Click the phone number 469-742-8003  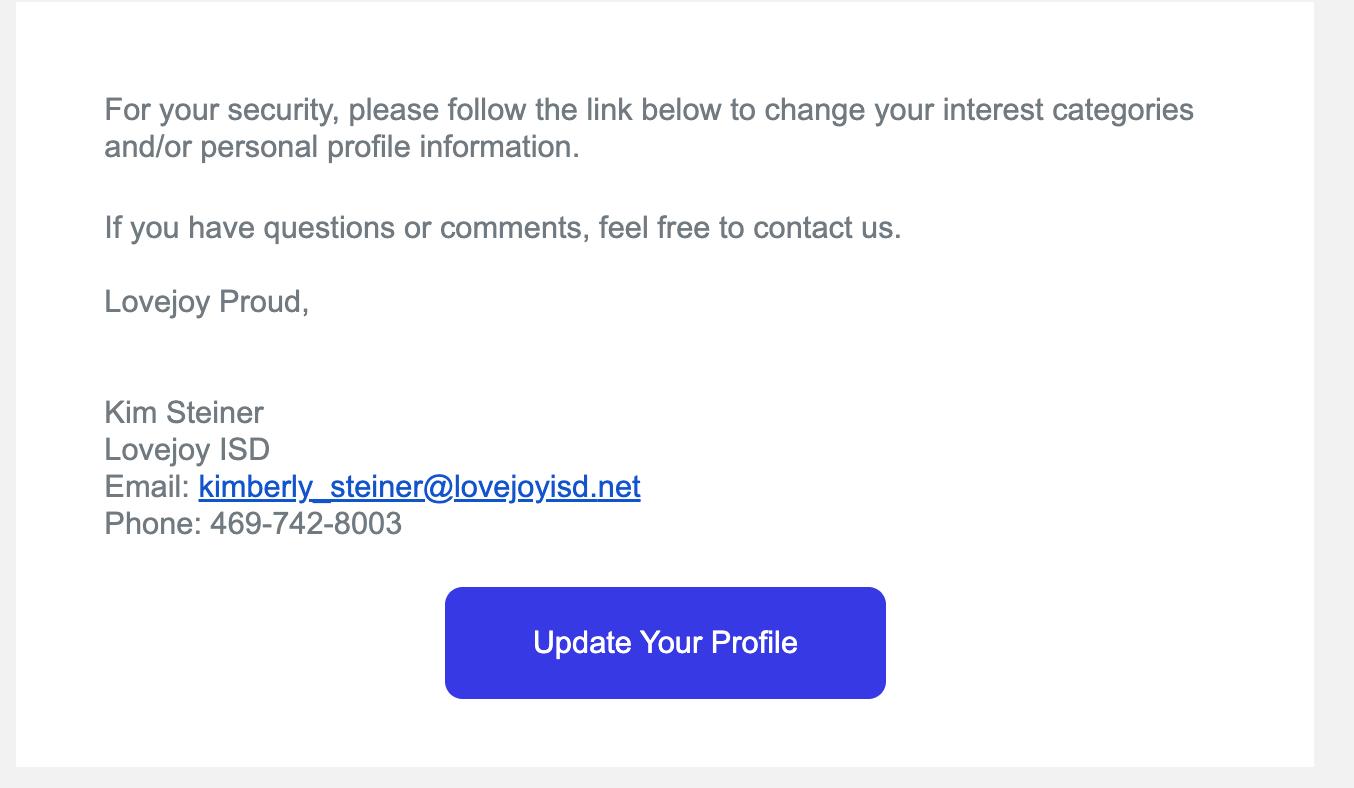(x=306, y=524)
